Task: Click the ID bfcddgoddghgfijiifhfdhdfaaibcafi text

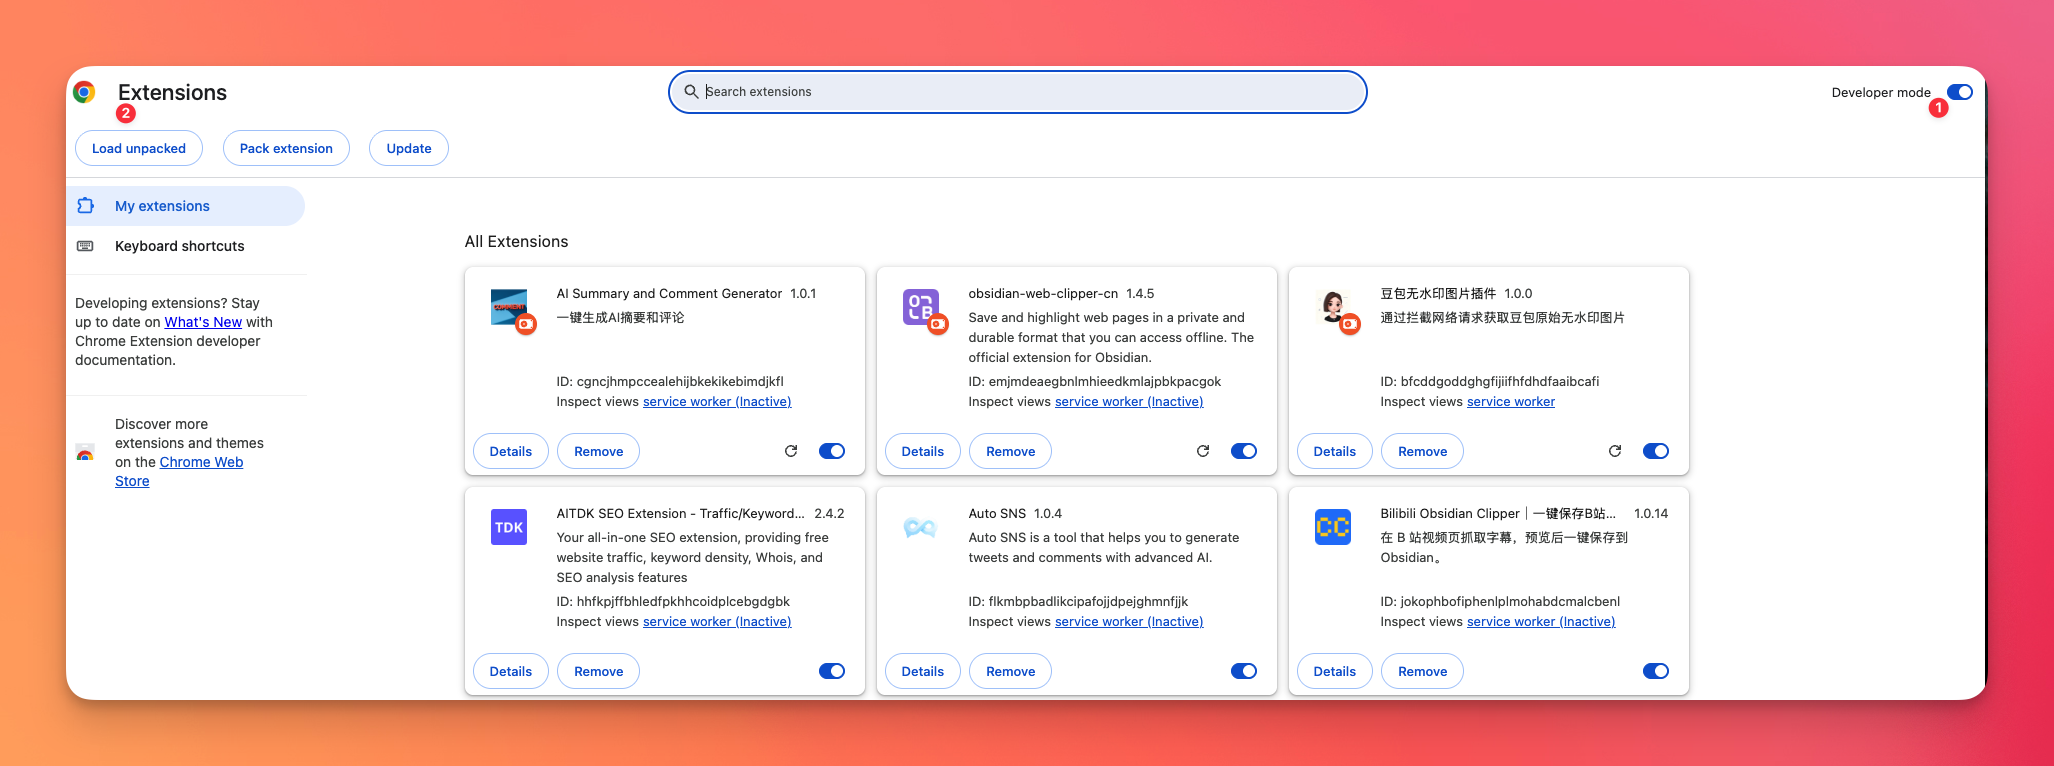Action: point(1490,382)
